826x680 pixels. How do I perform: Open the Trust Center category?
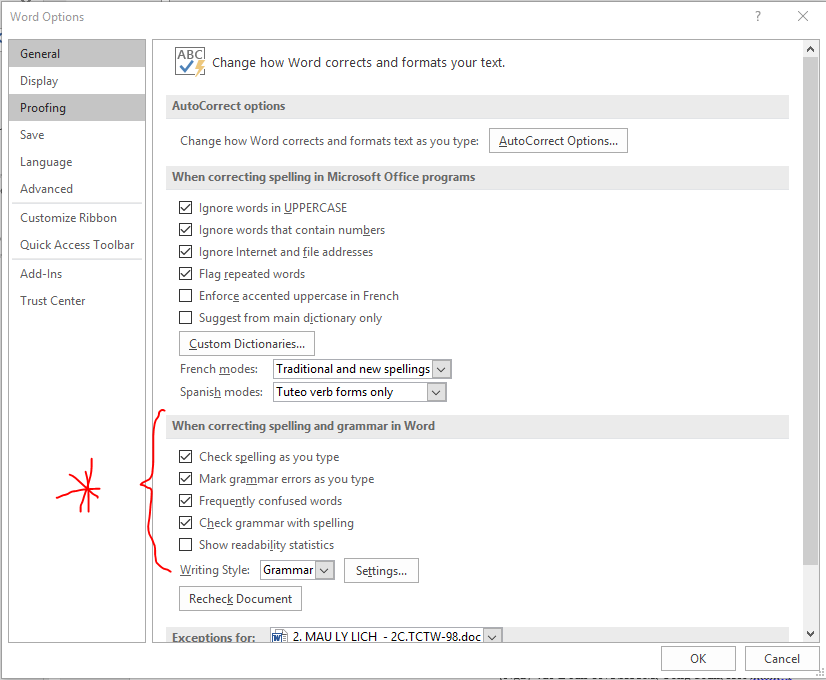77,301
